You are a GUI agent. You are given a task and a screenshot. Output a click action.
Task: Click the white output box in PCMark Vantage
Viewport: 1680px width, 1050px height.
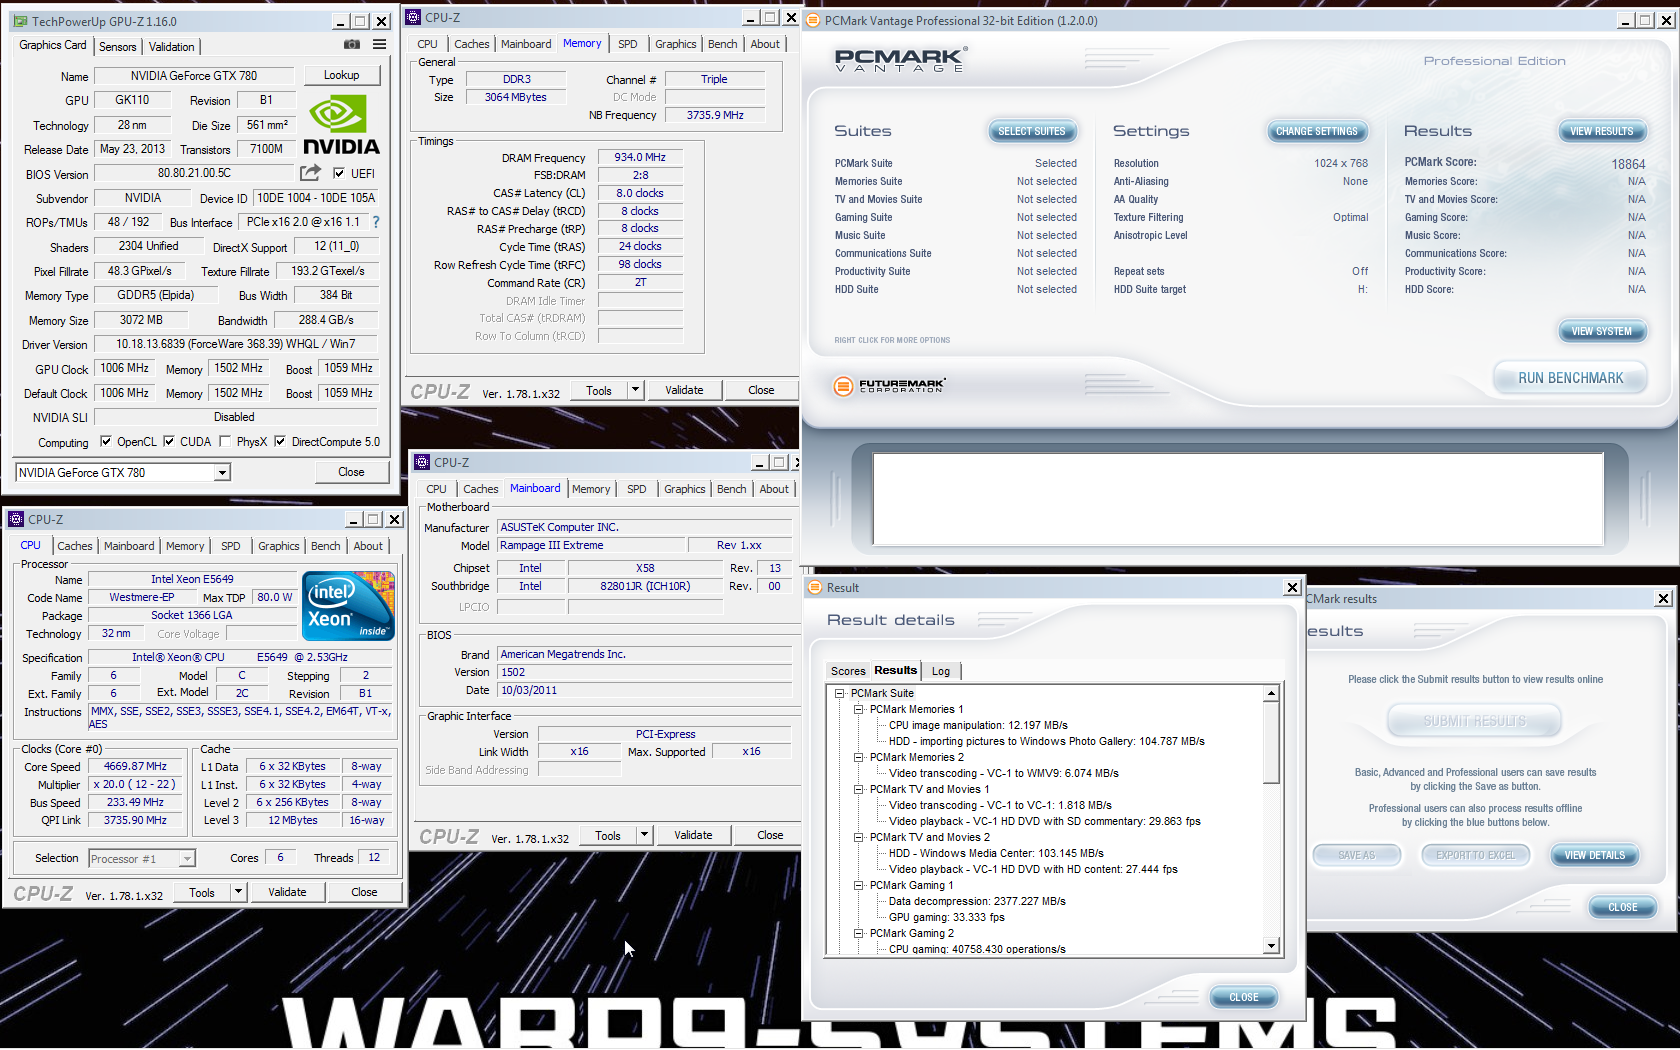pyautogui.click(x=1238, y=499)
